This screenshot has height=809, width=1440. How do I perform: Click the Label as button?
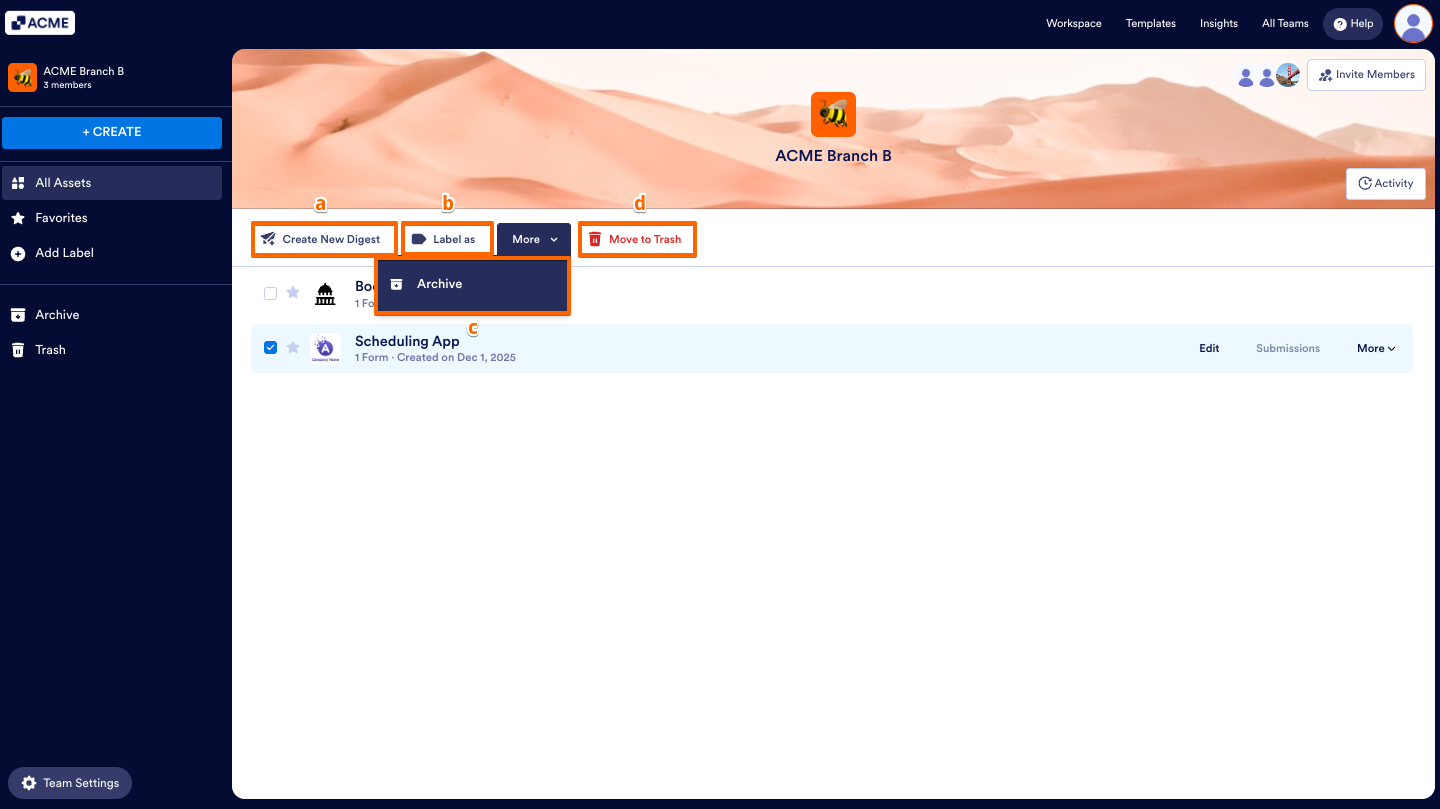click(448, 239)
